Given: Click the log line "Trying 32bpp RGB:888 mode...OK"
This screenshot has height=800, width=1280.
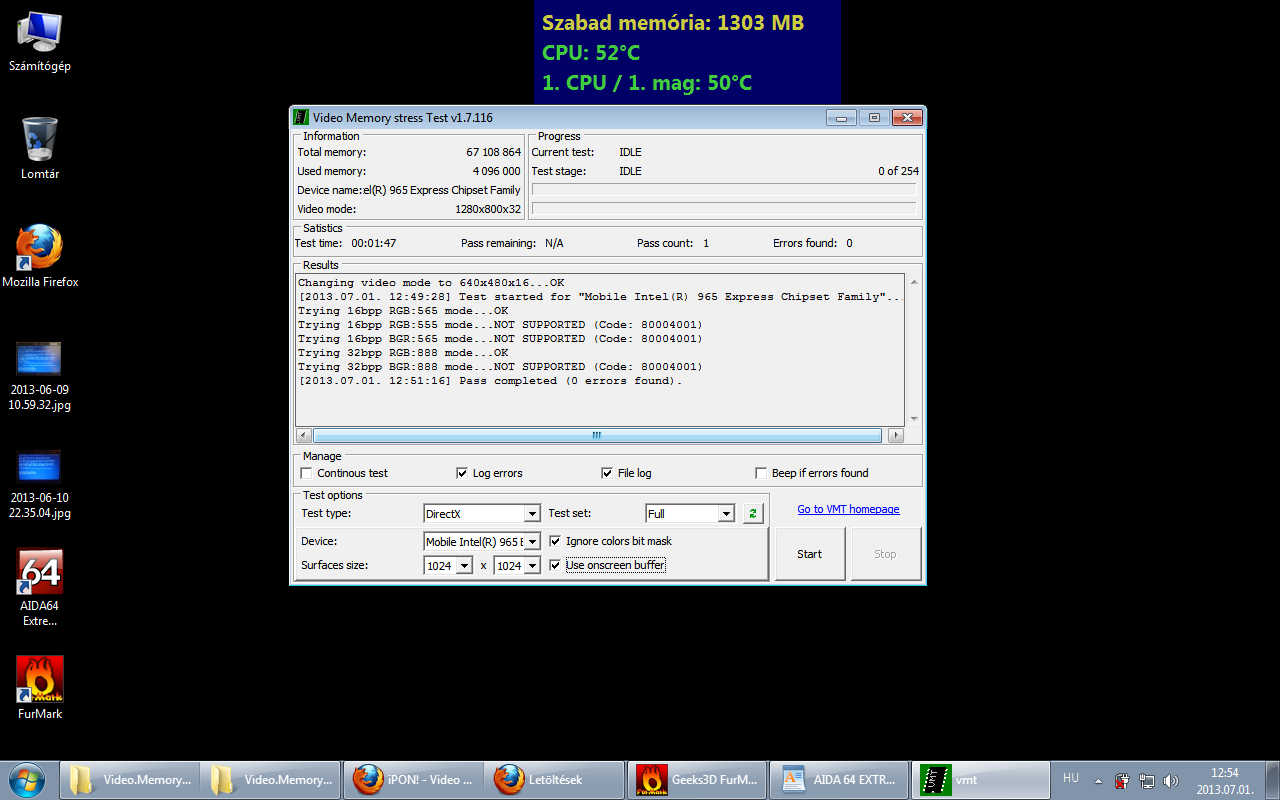Looking at the screenshot, I should click(x=403, y=353).
